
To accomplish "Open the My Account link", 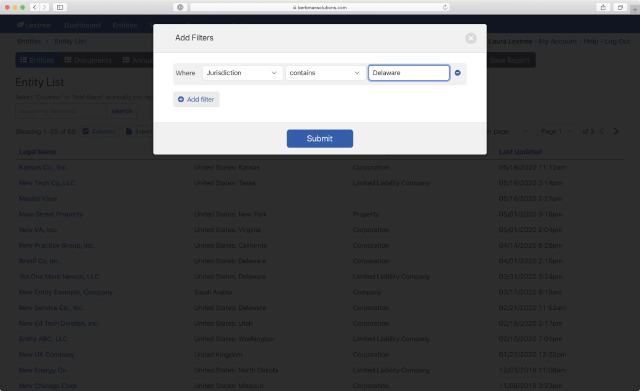I will coord(558,41).
